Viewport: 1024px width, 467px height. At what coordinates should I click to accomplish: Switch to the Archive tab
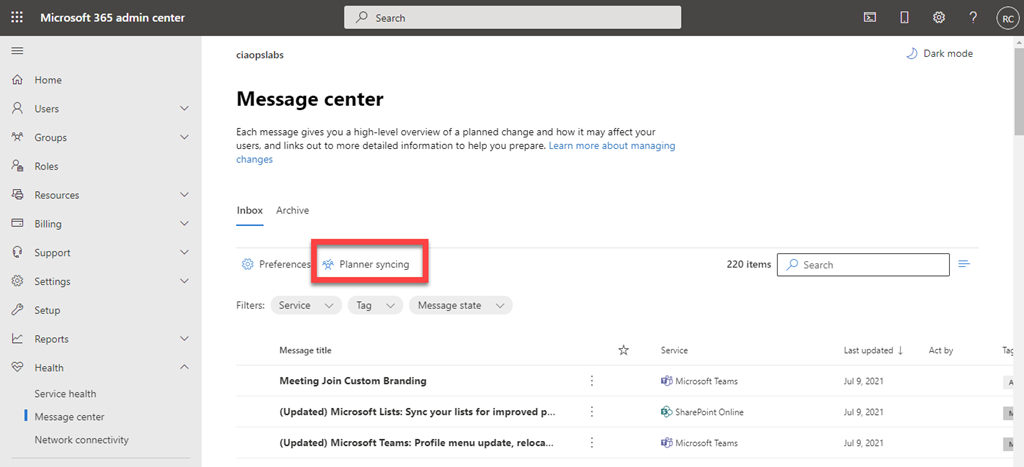click(x=292, y=211)
